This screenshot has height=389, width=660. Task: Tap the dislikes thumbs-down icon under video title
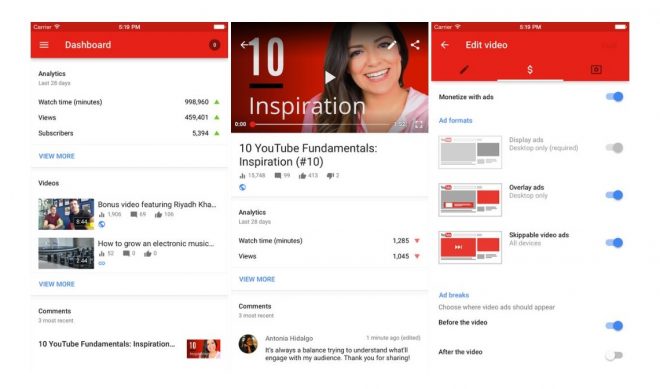coord(330,176)
